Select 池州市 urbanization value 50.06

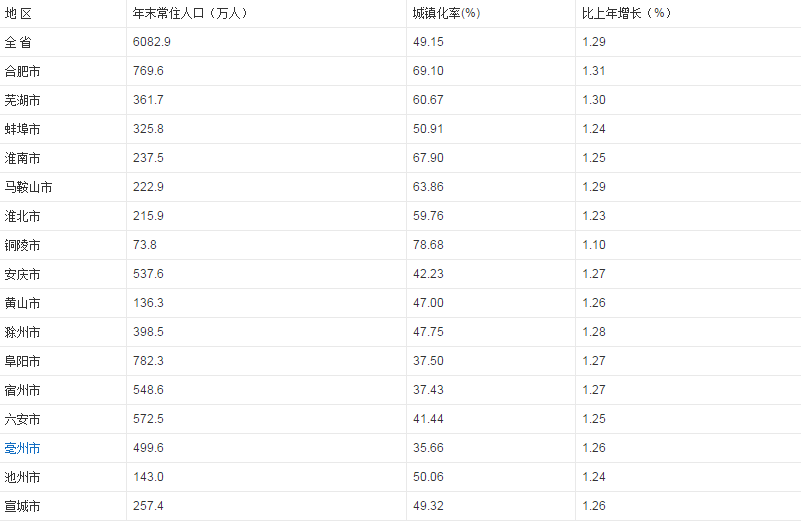point(428,477)
